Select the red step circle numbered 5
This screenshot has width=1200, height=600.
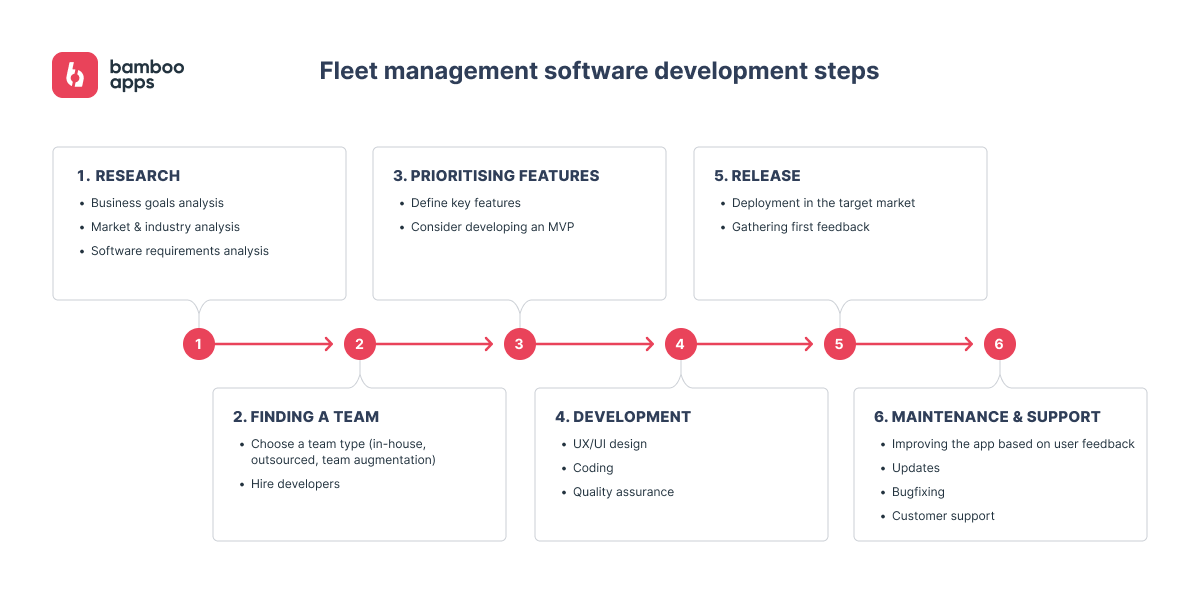pos(839,343)
